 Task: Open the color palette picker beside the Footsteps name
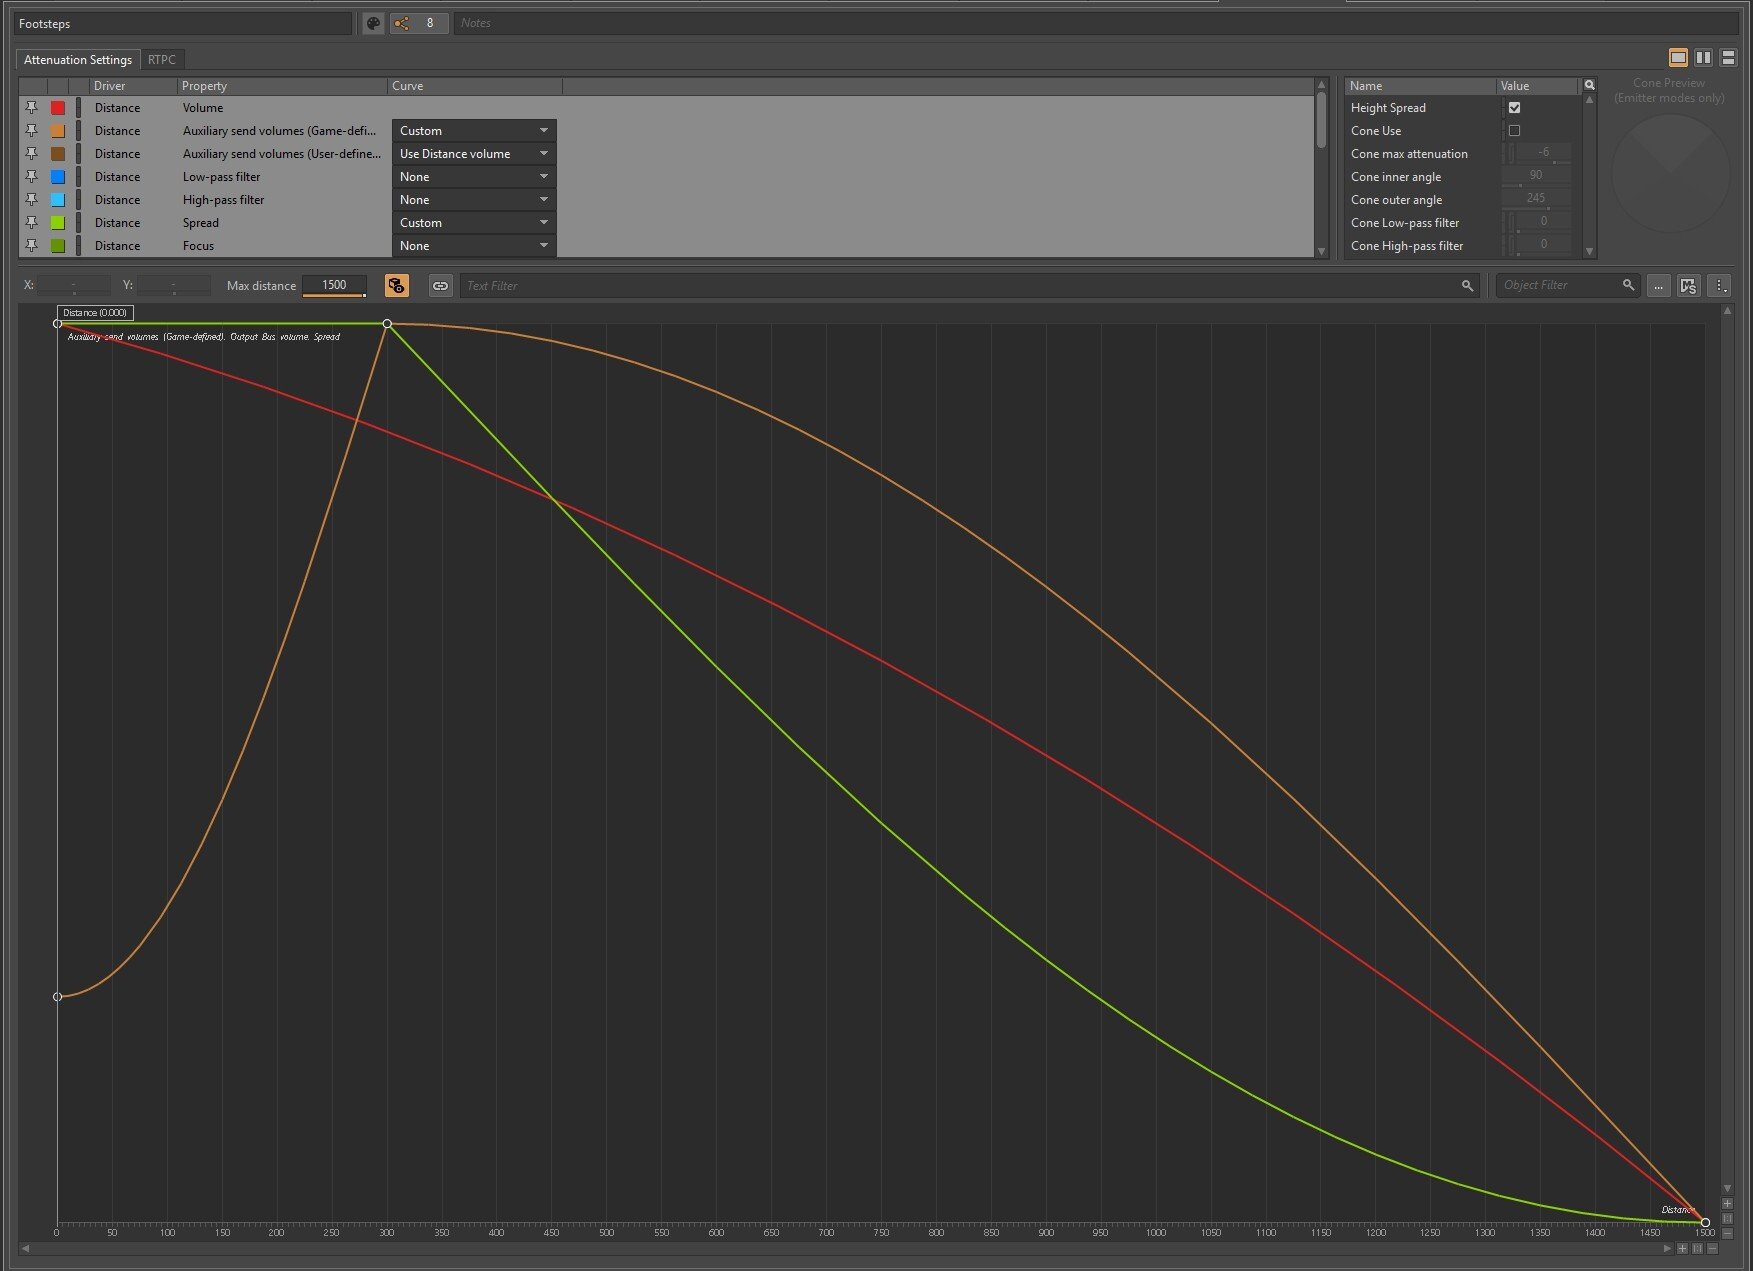[x=373, y=23]
